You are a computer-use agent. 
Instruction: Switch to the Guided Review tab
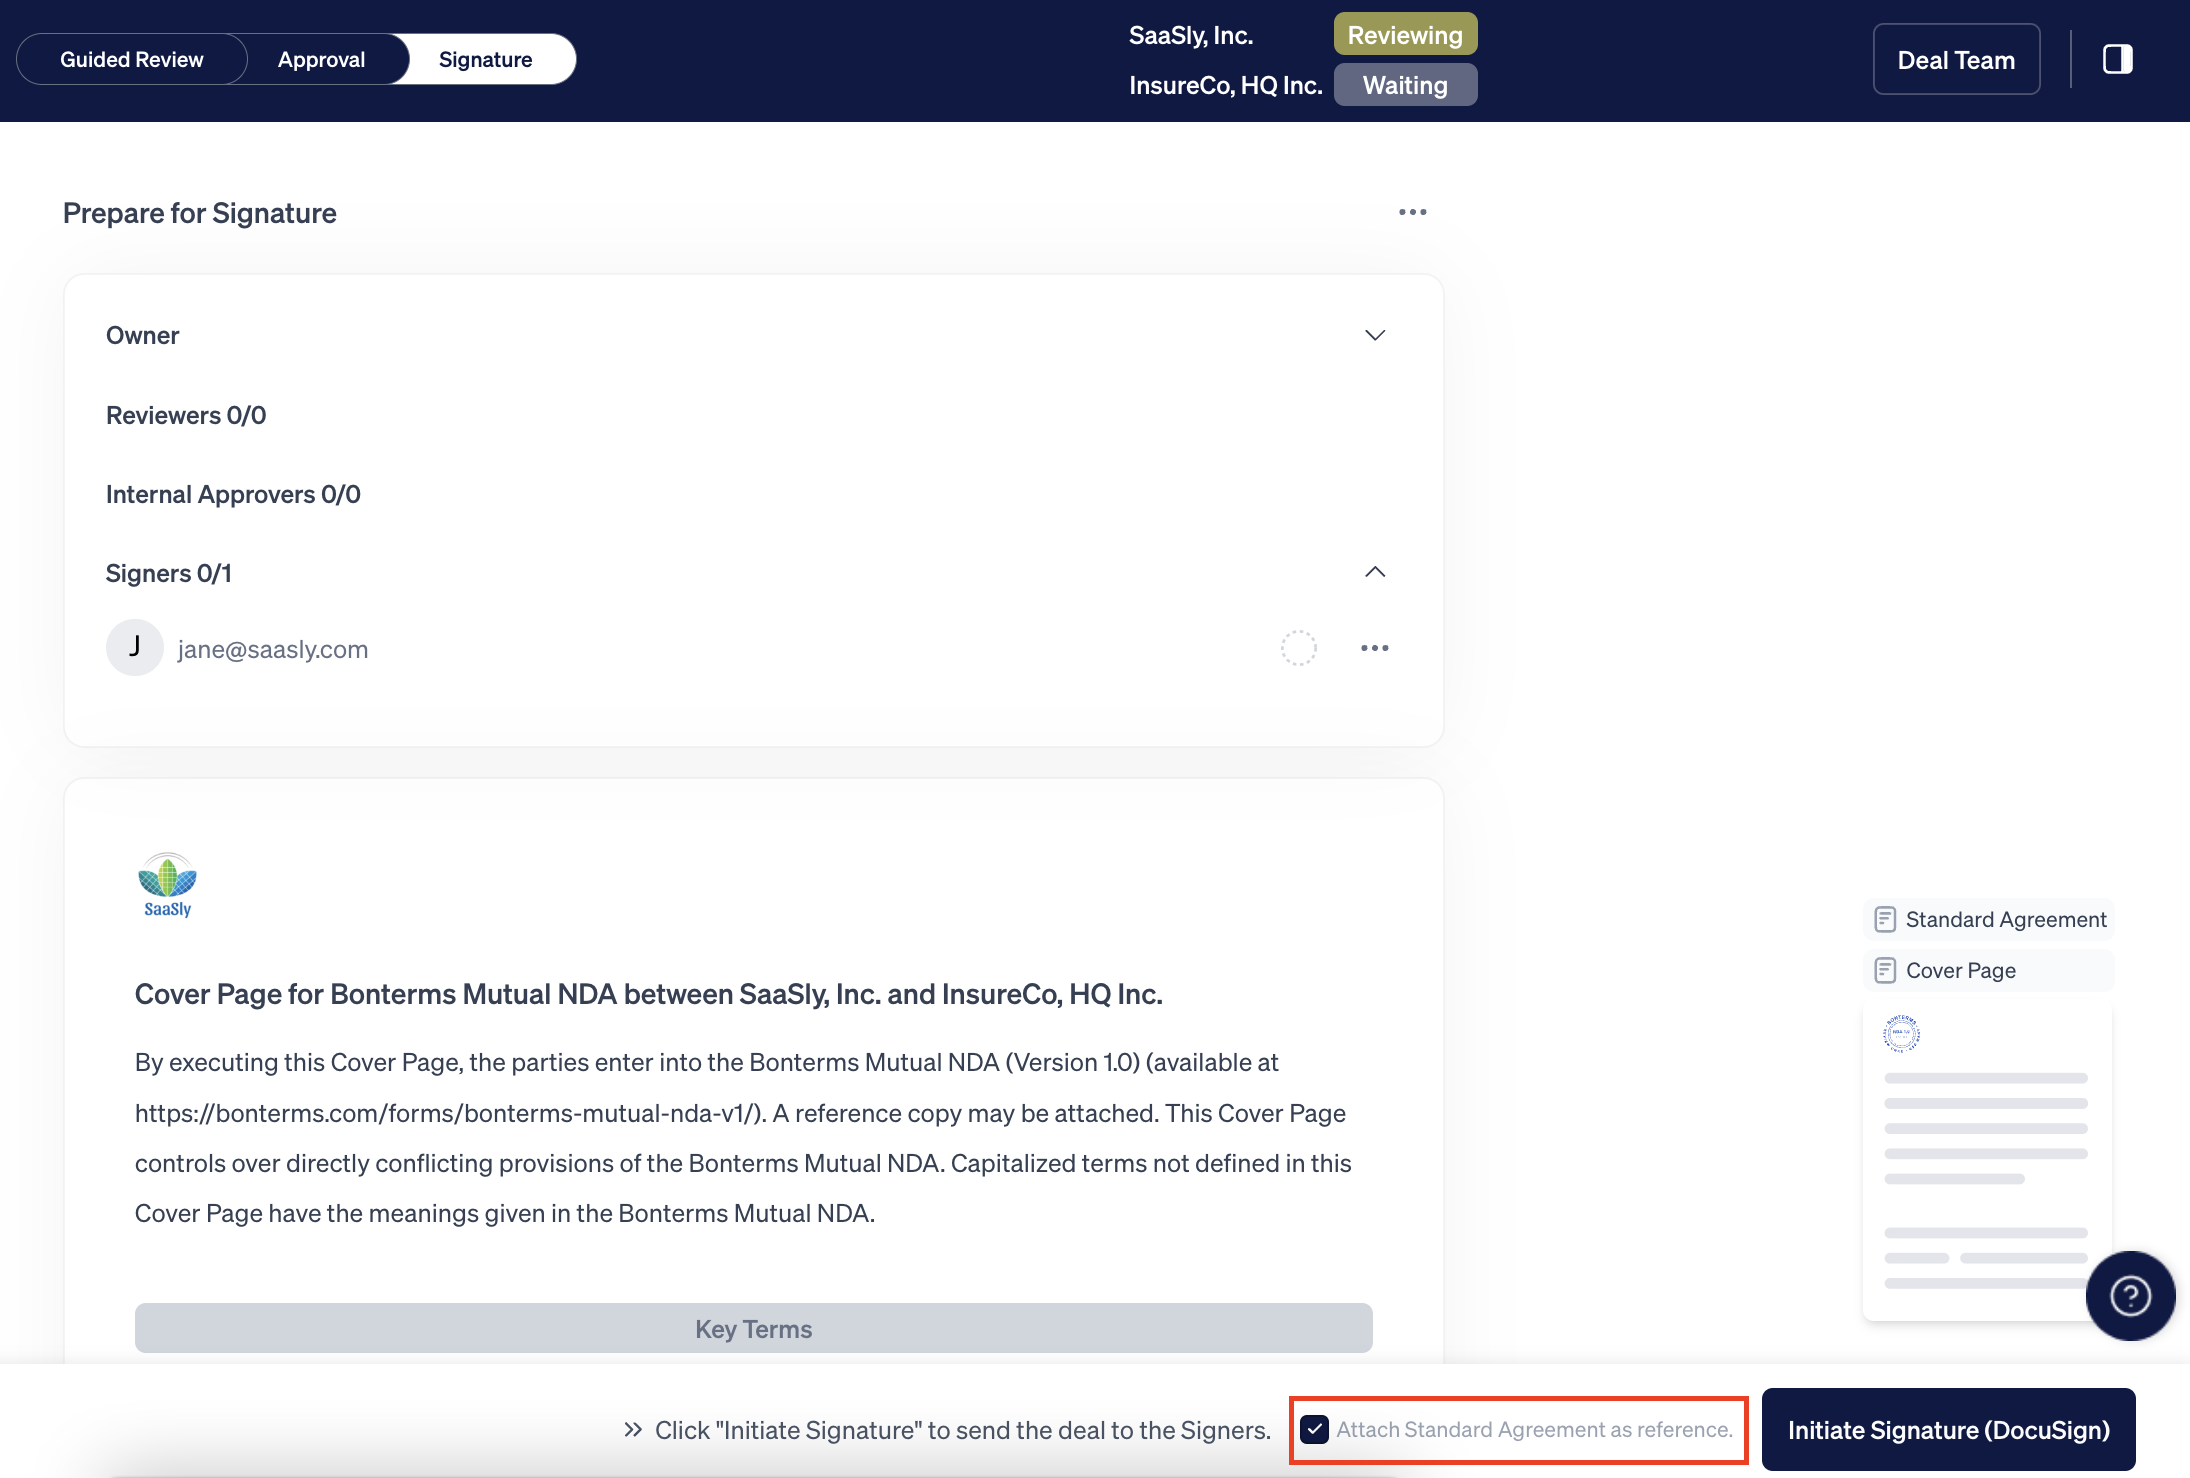click(x=132, y=59)
